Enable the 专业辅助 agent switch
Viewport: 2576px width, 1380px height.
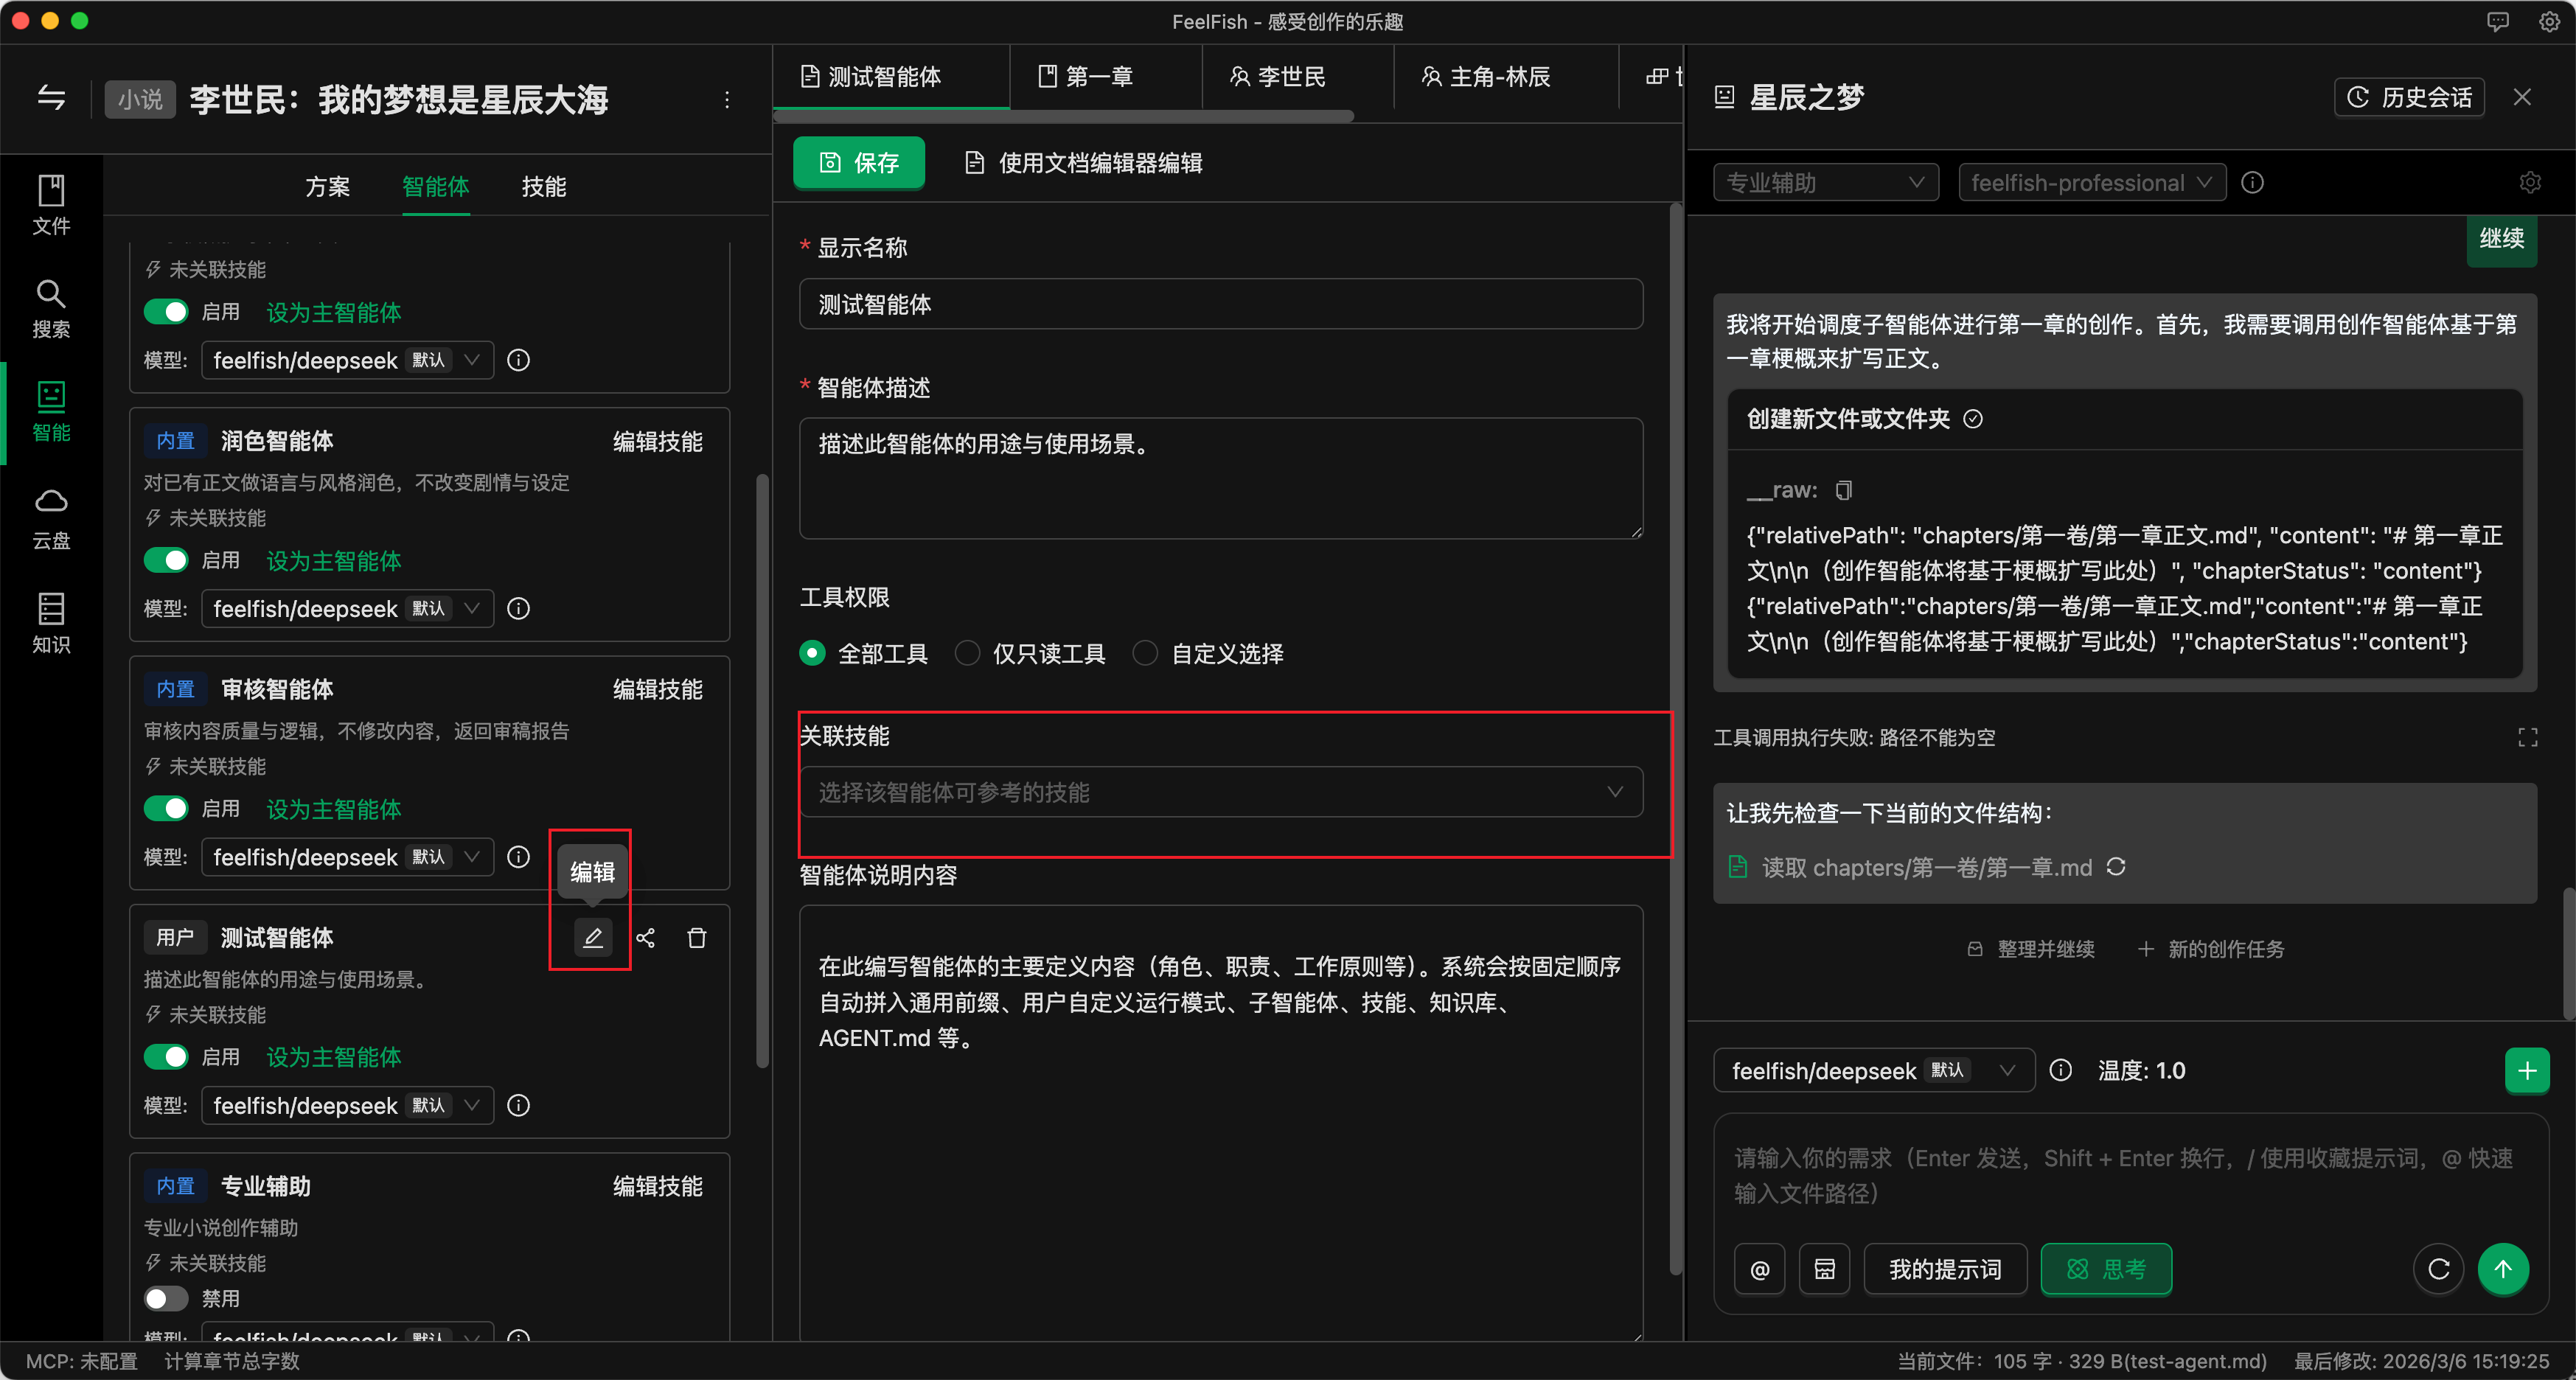pos(166,1297)
